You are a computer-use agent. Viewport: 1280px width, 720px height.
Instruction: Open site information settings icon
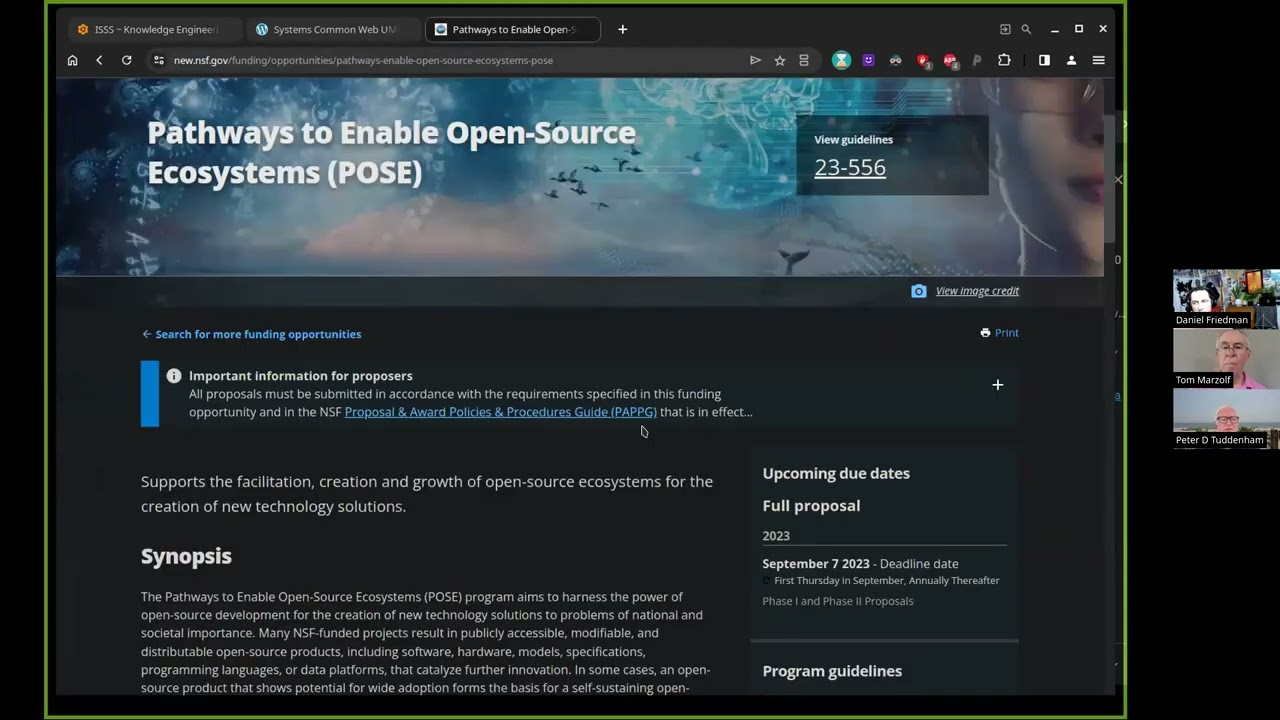pyautogui.click(x=158, y=60)
